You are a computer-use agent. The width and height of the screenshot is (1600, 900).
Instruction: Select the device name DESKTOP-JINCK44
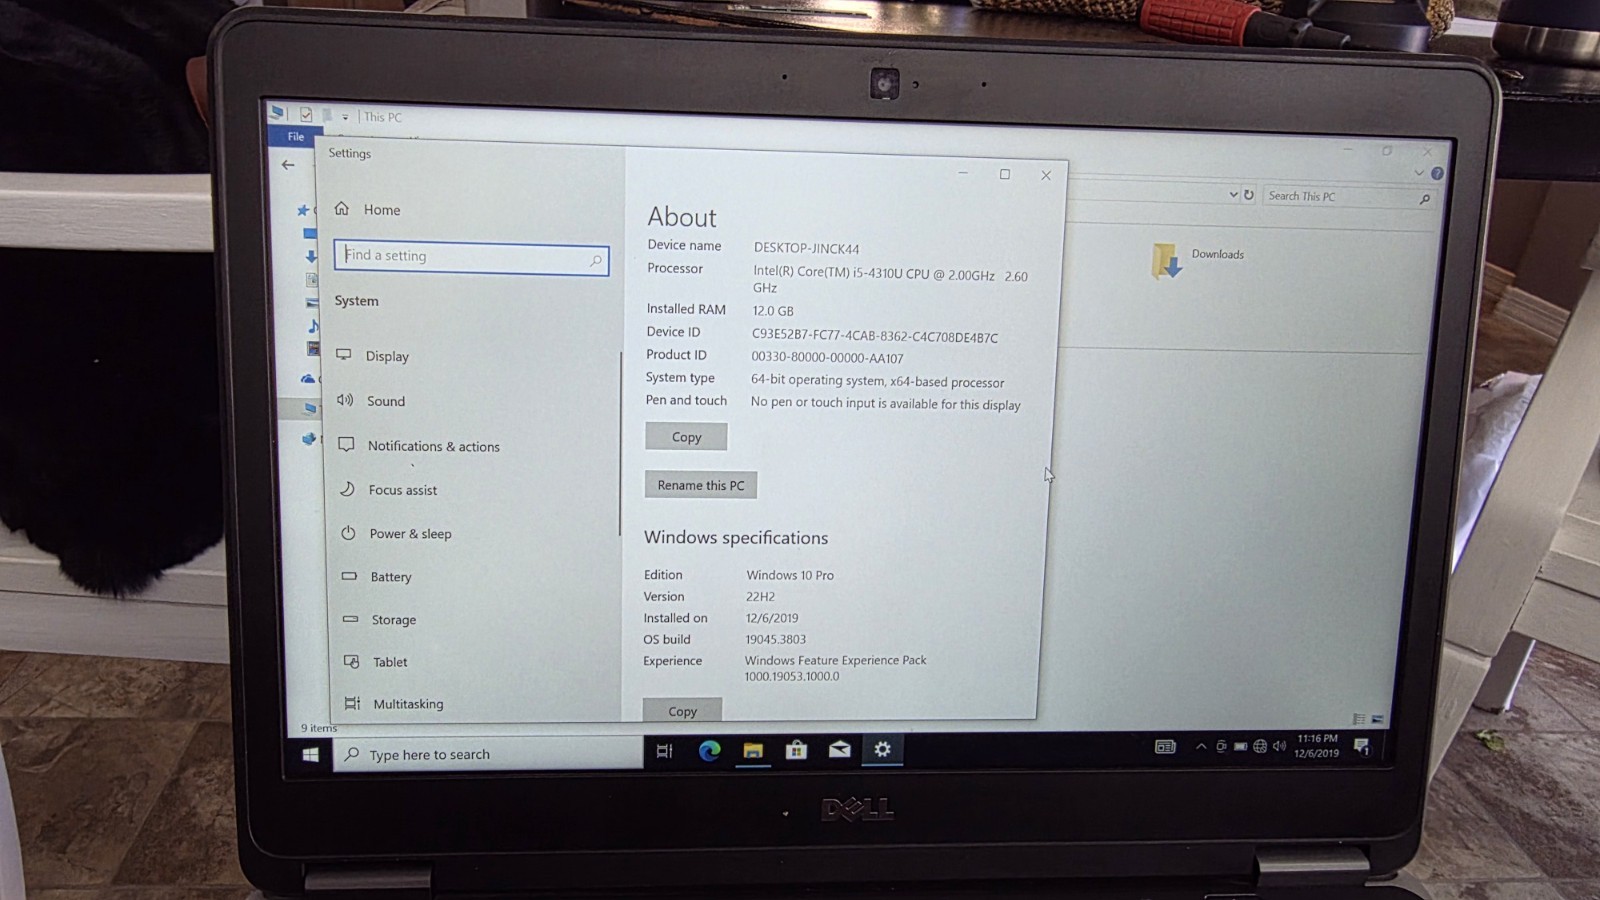(x=806, y=248)
